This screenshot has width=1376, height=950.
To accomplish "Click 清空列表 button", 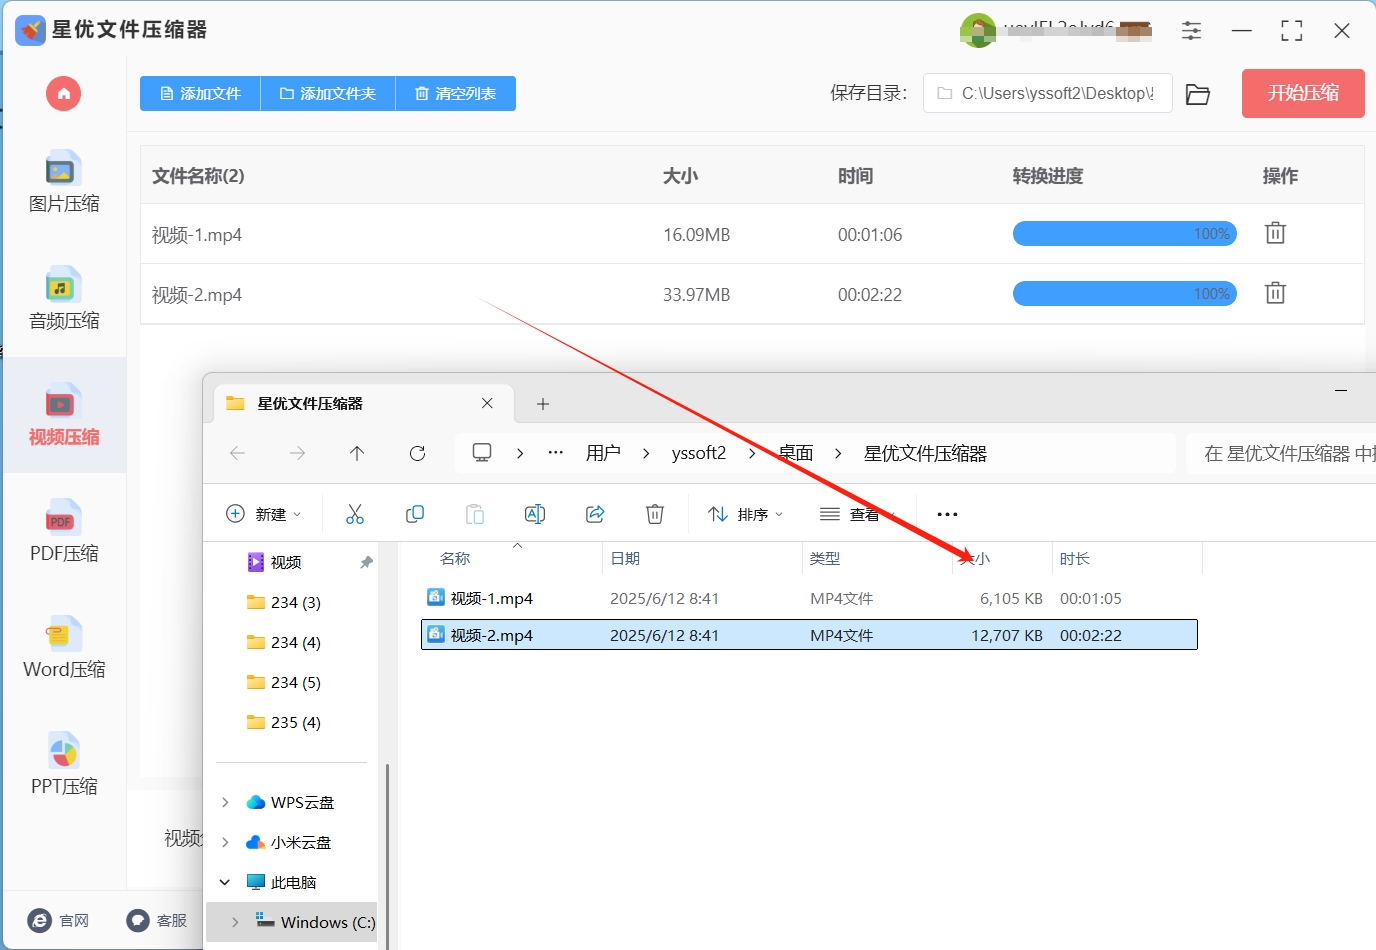I will [456, 93].
